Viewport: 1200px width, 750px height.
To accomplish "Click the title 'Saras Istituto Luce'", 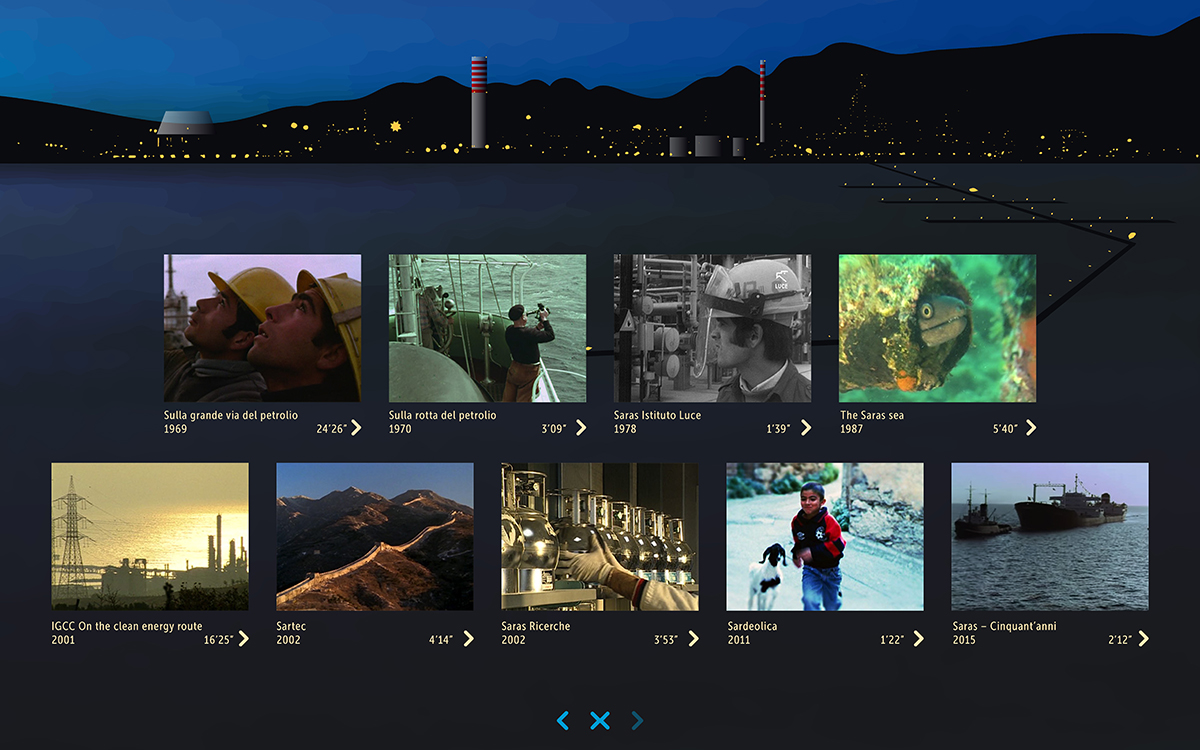I will click(x=658, y=415).
